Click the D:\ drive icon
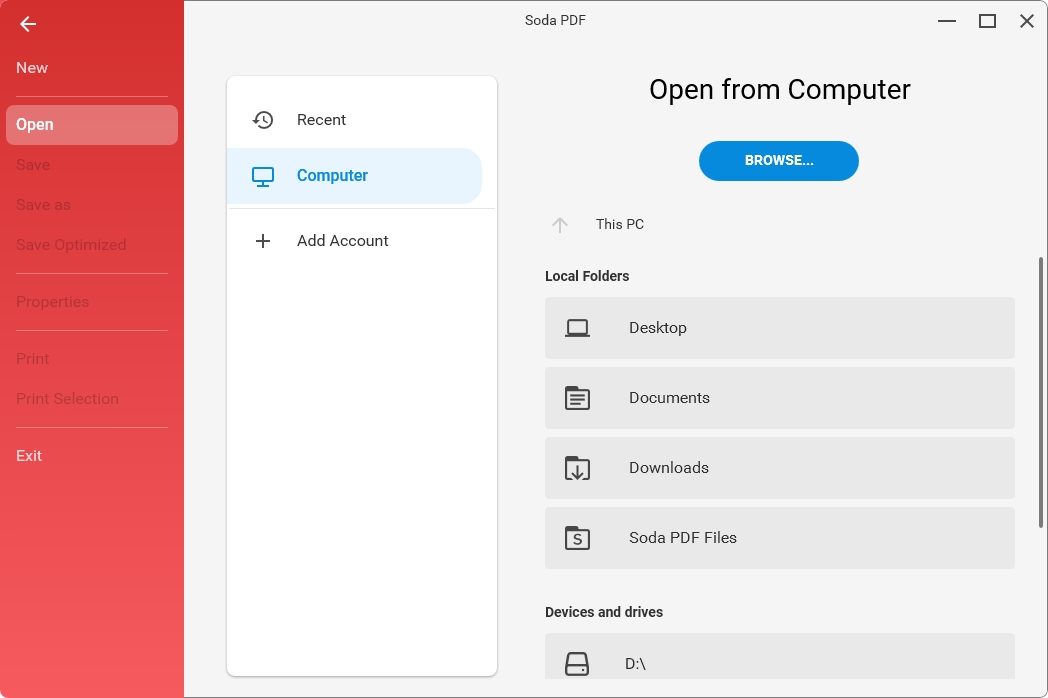 pyautogui.click(x=577, y=664)
